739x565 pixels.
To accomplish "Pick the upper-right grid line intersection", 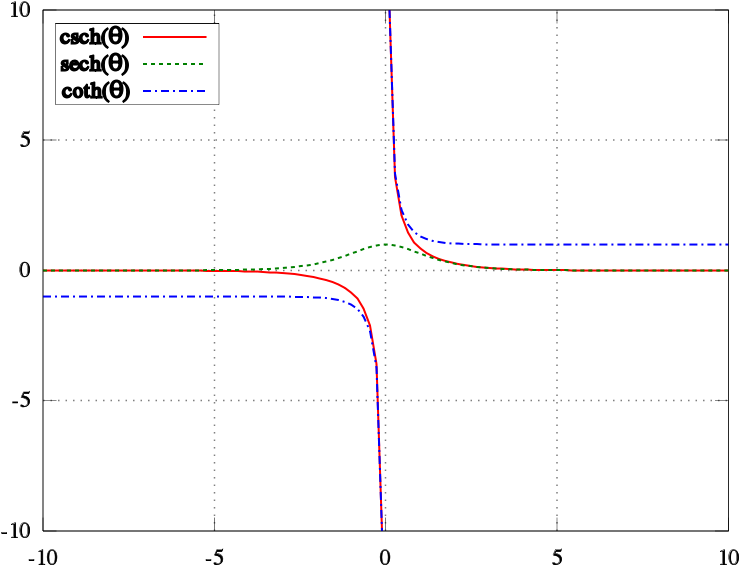I will pos(557,140).
